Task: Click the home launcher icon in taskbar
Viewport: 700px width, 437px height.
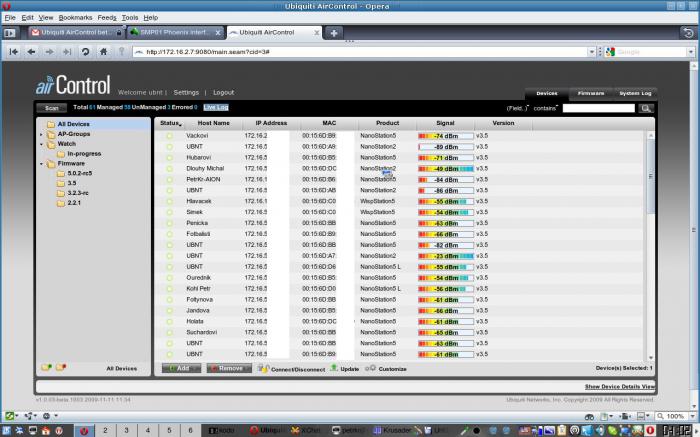Action: pyautogui.click(x=46, y=431)
